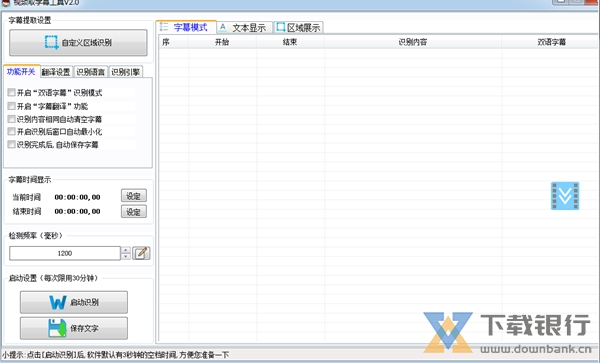600x363 pixels.
Task: Decrease detection frequency with down arrow
Action: (x=126, y=256)
